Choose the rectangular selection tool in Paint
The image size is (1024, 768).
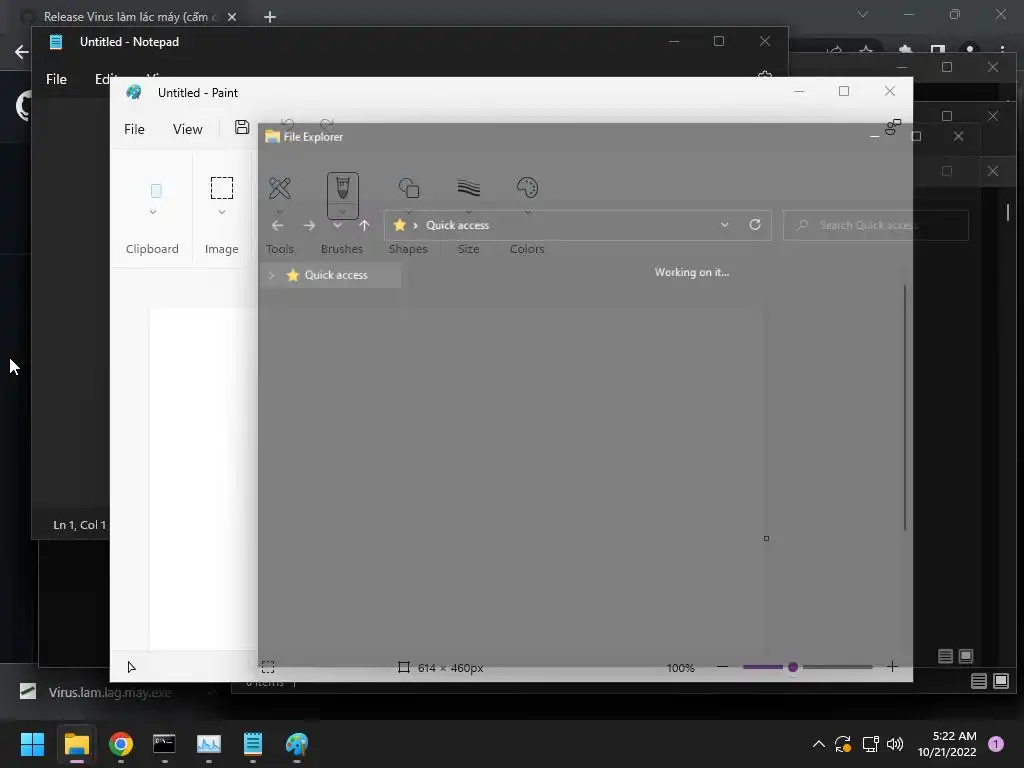[221, 188]
